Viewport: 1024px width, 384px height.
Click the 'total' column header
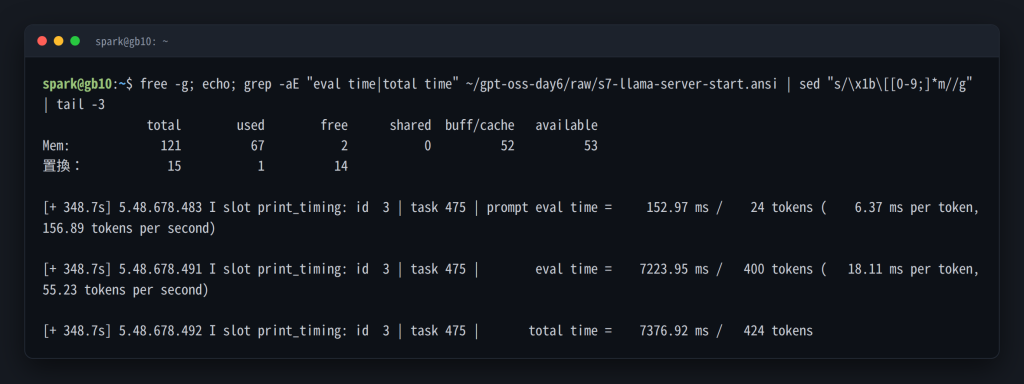(164, 125)
